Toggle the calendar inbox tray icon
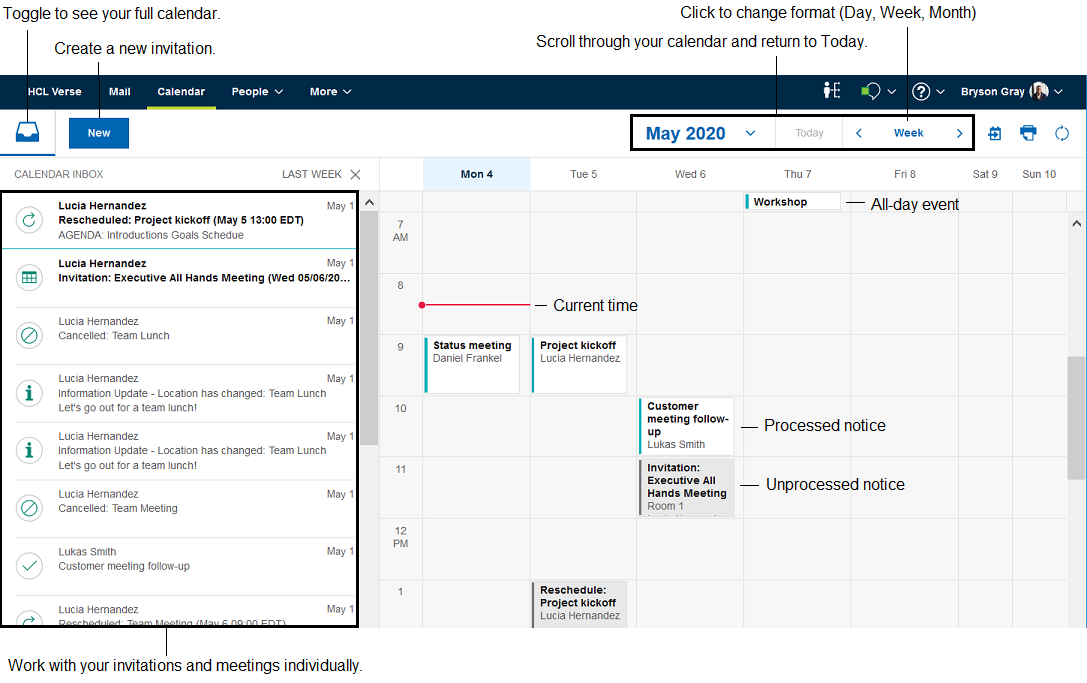 [x=28, y=133]
